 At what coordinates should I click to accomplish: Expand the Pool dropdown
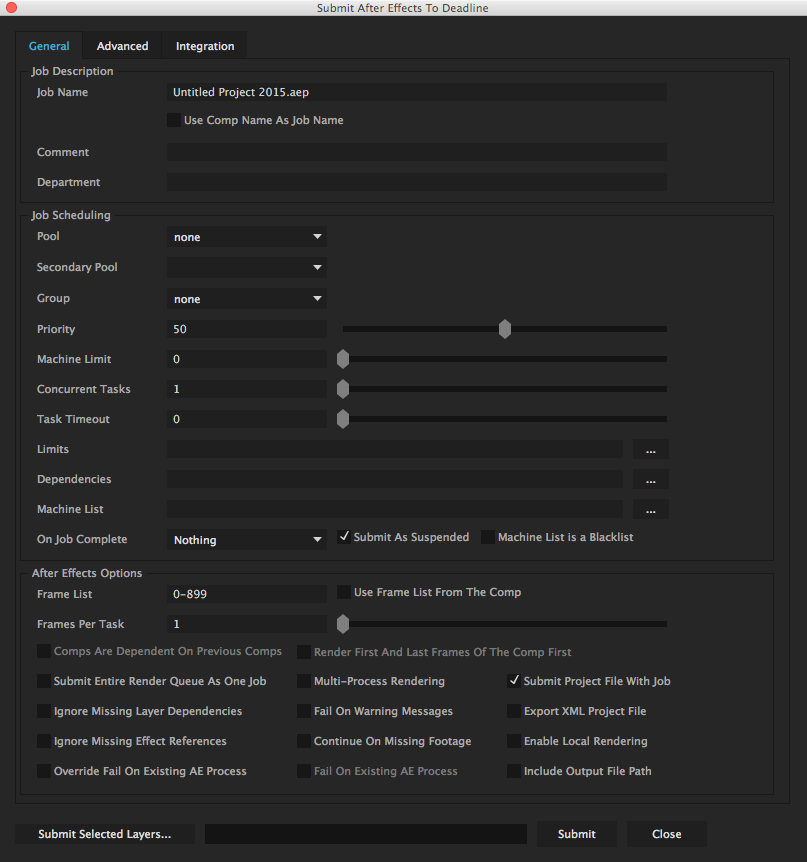coord(246,237)
